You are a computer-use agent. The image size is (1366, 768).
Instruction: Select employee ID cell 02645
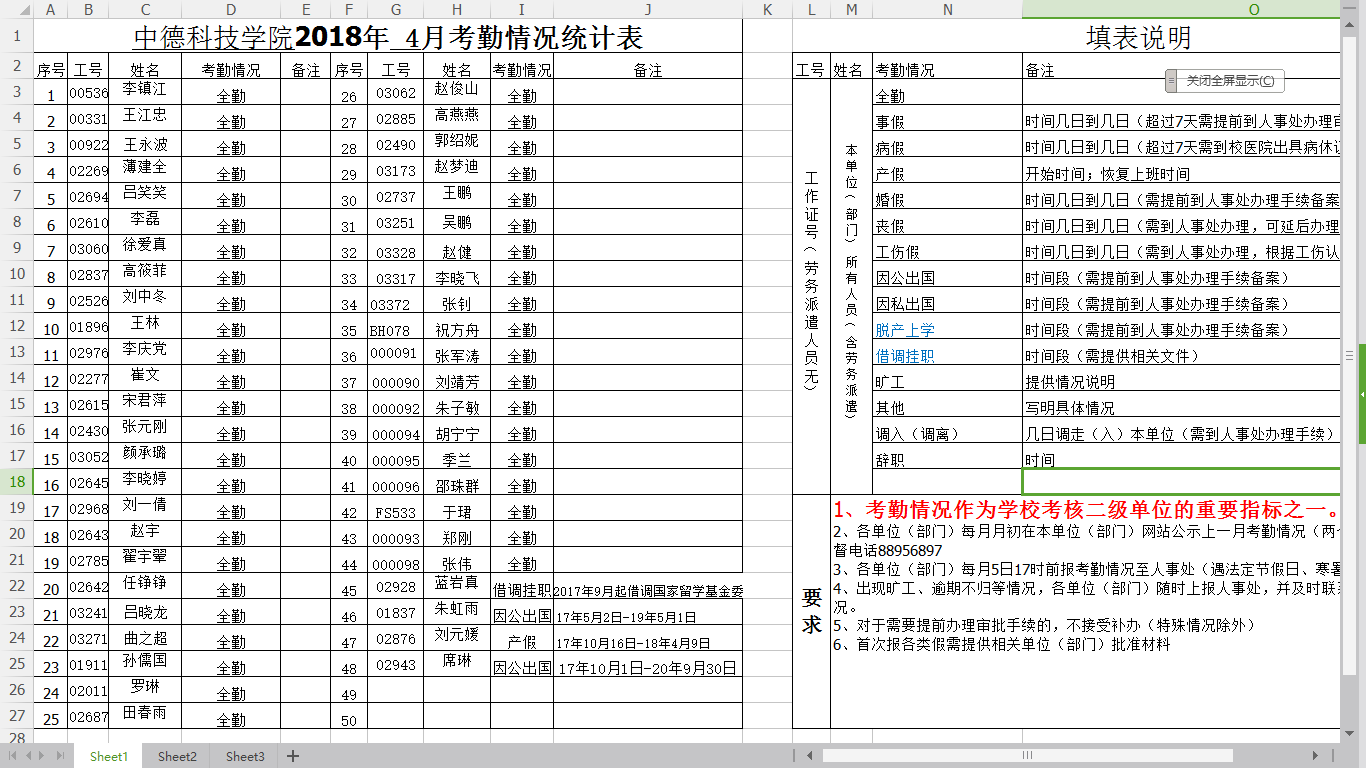click(x=88, y=483)
